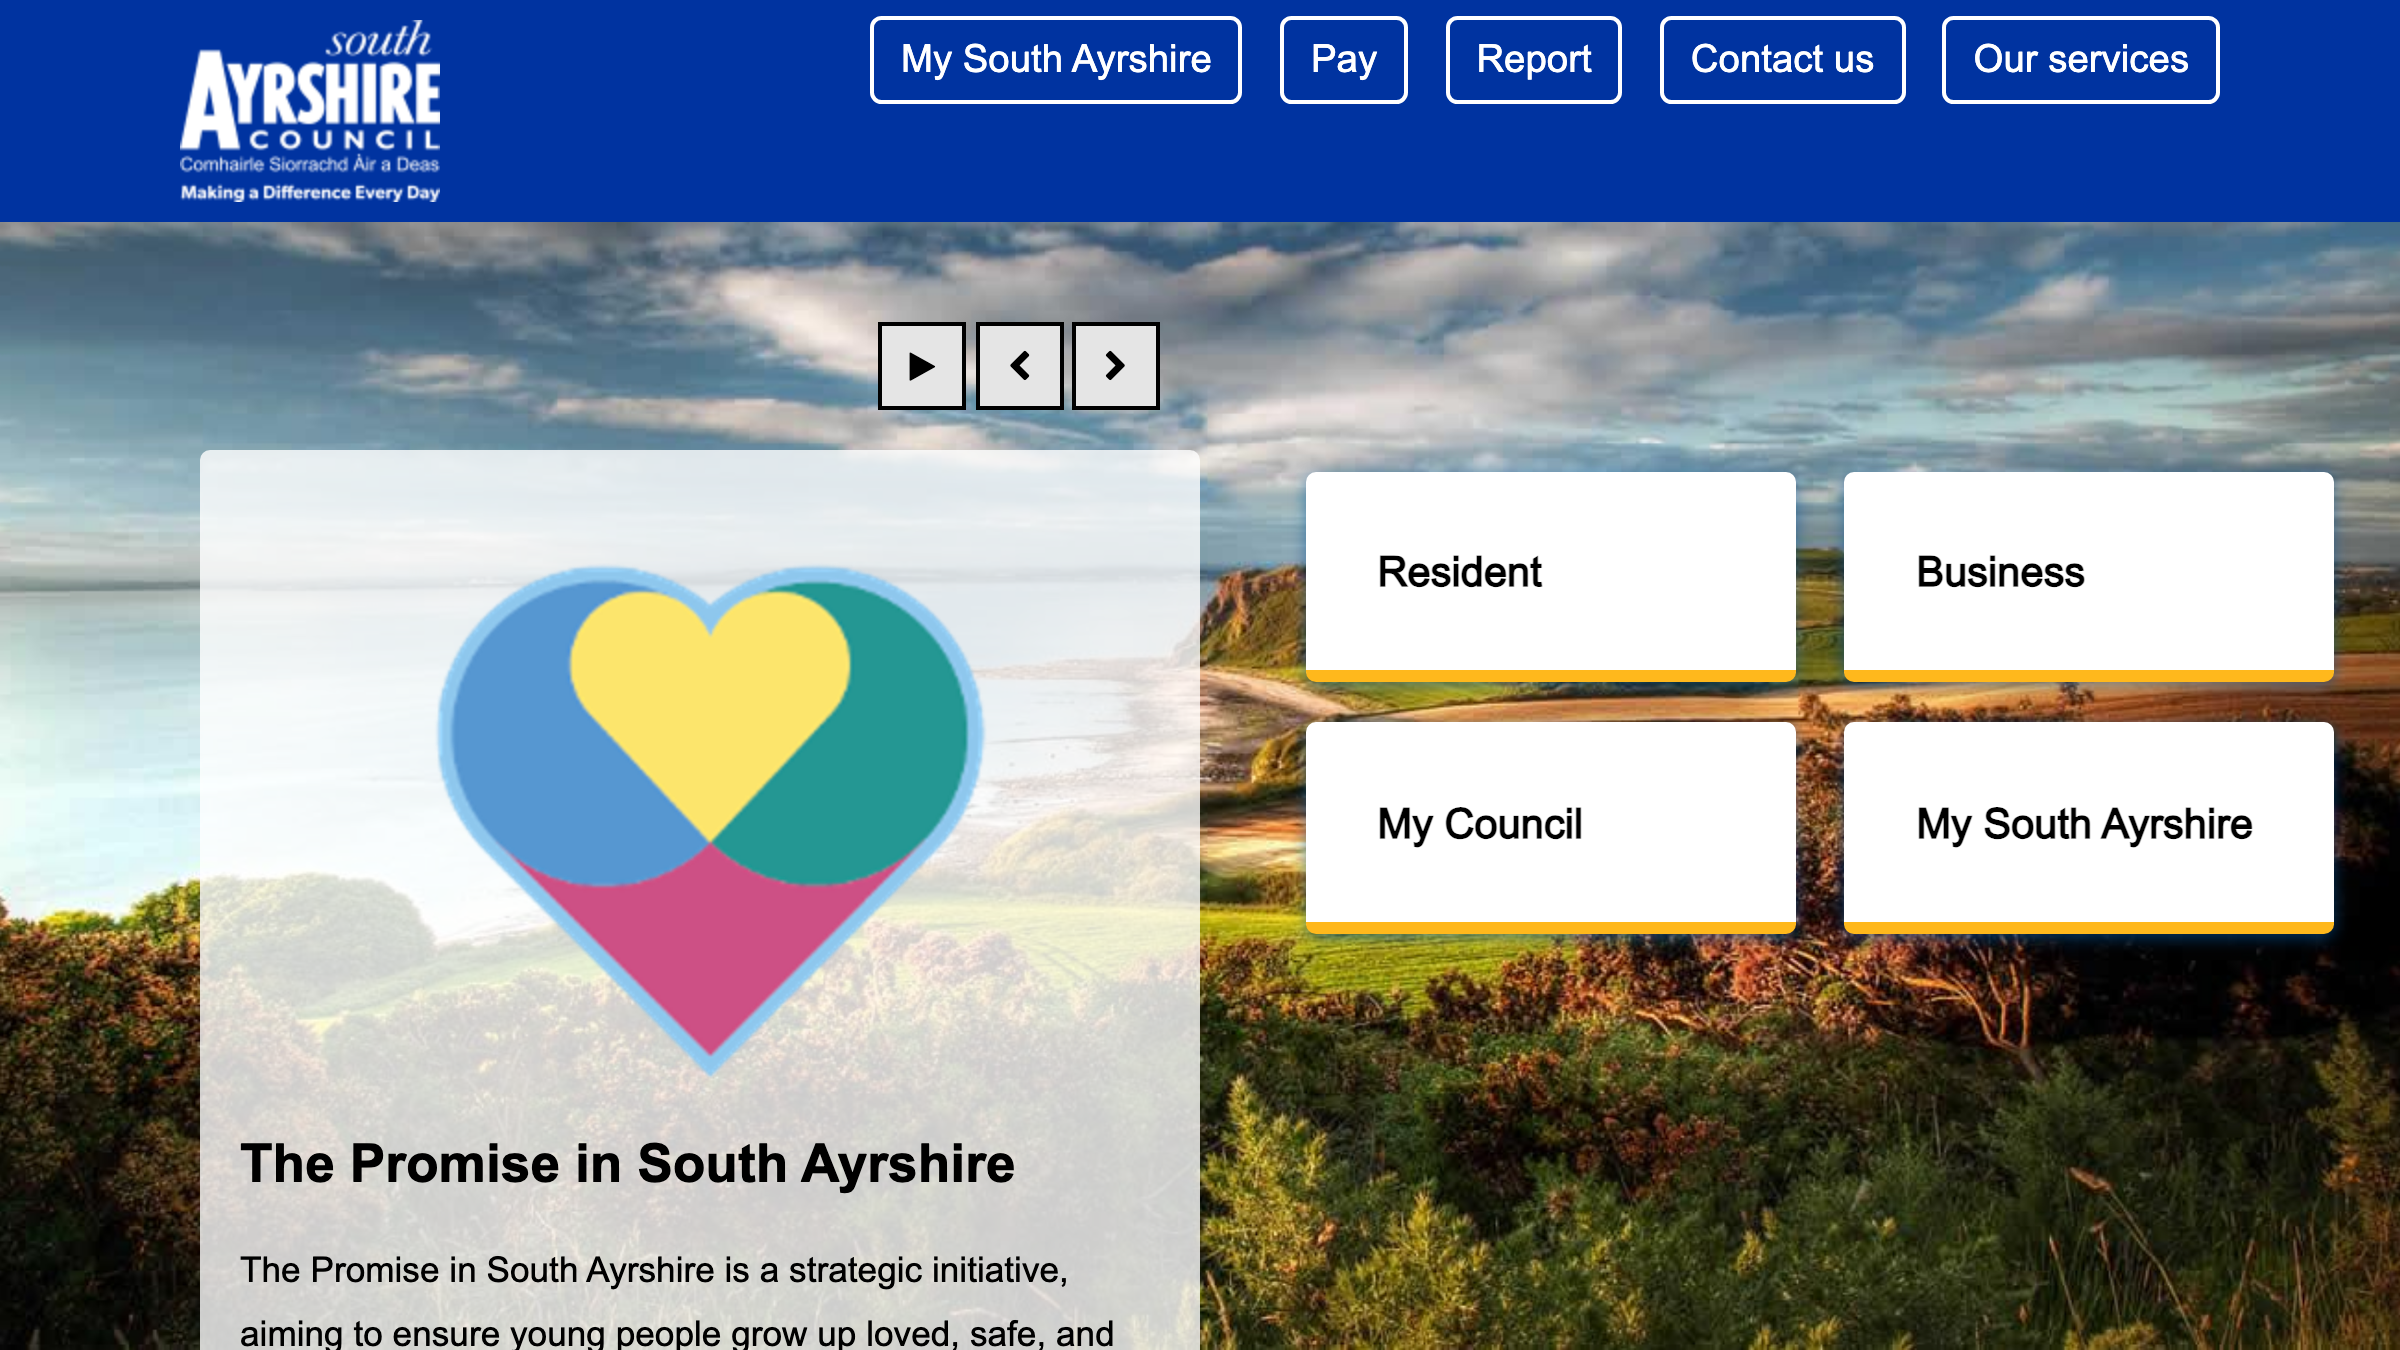The image size is (2400, 1350).
Task: Open the Resident tile
Action: pyautogui.click(x=1550, y=577)
